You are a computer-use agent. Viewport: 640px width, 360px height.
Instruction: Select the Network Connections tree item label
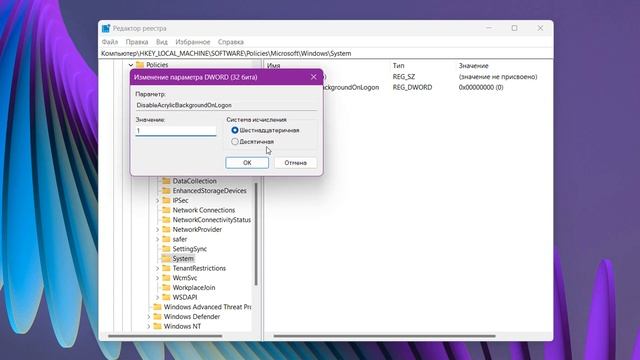pyautogui.click(x=204, y=210)
